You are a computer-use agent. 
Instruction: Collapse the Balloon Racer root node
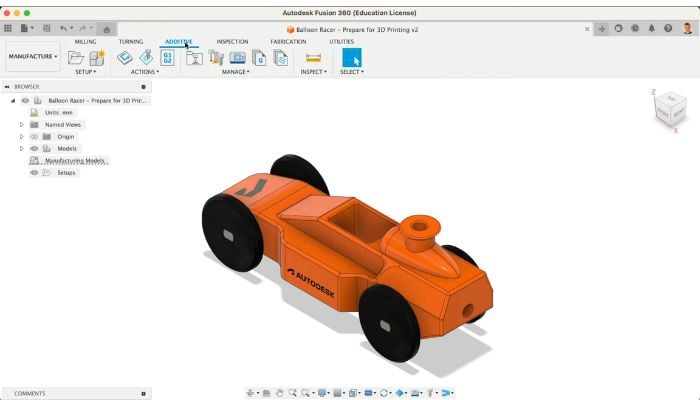click(x=13, y=100)
